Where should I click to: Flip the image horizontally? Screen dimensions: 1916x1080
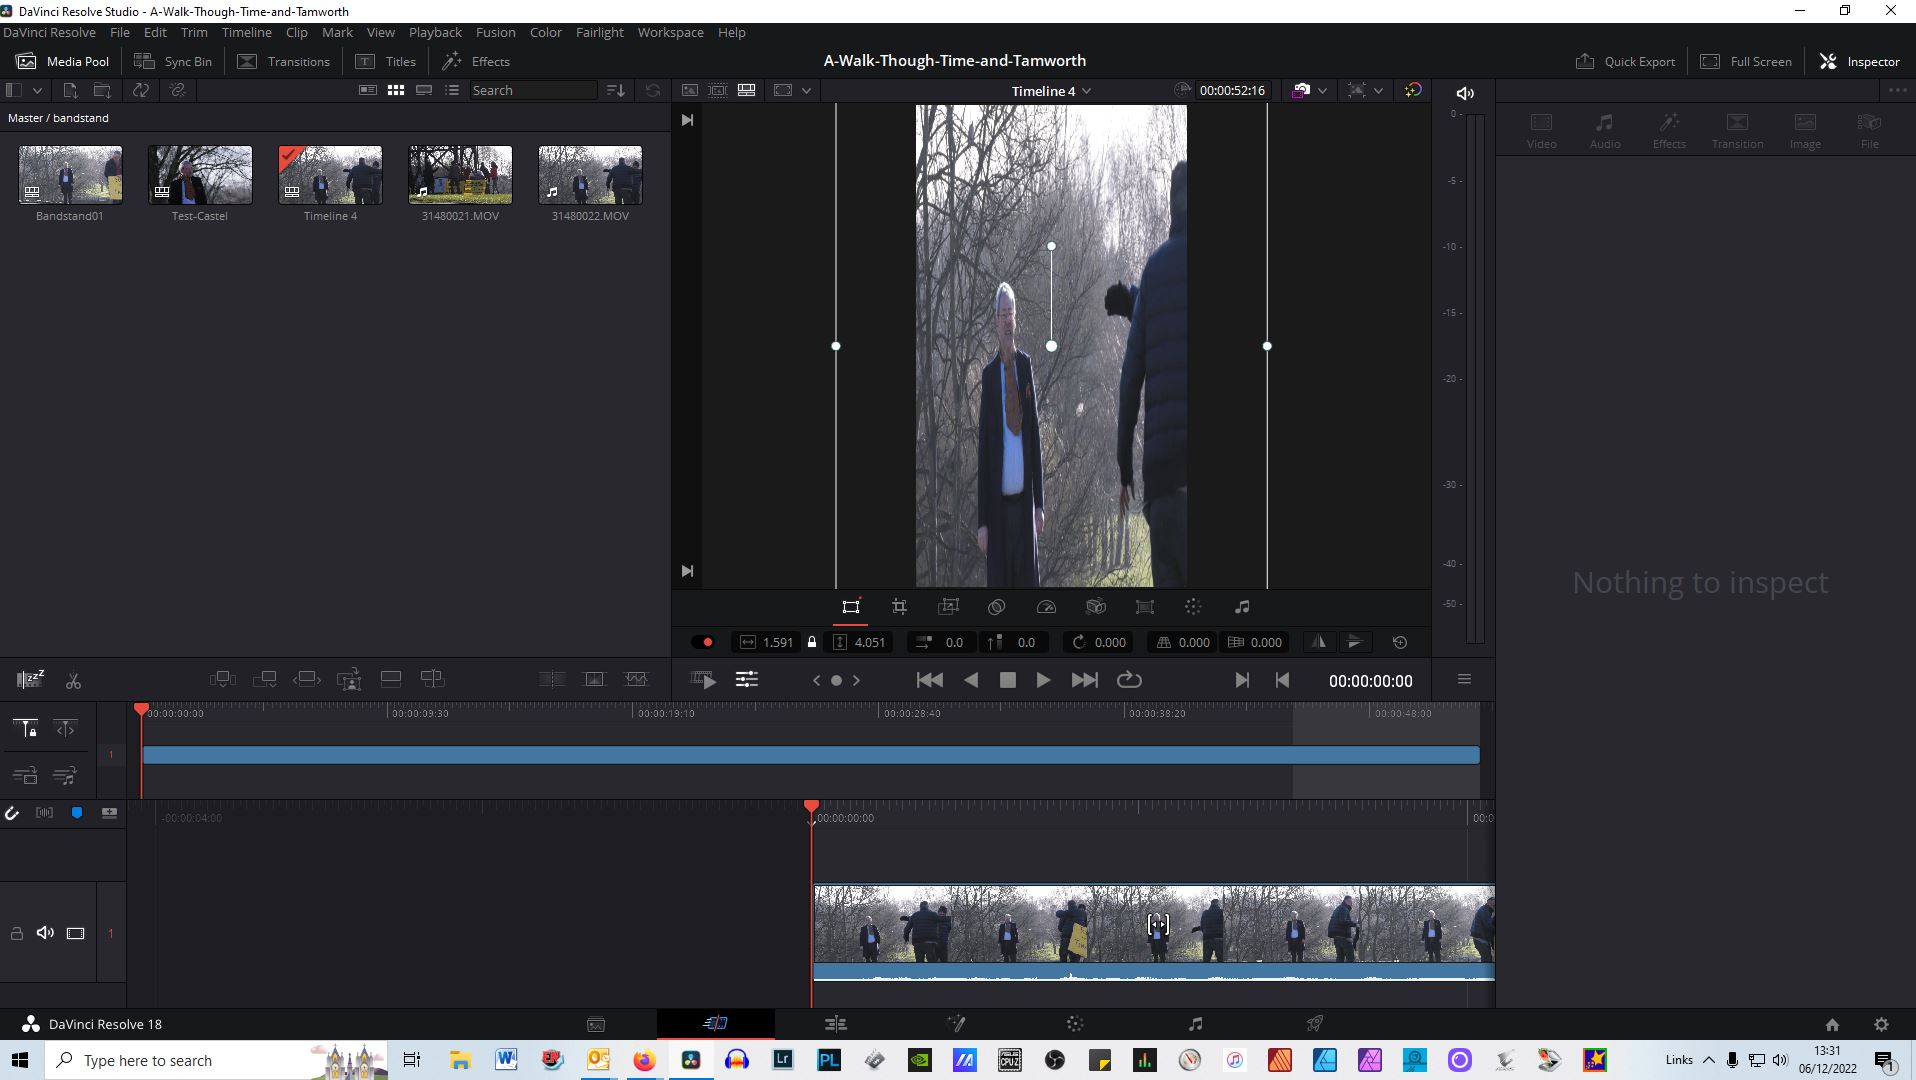click(x=1318, y=642)
